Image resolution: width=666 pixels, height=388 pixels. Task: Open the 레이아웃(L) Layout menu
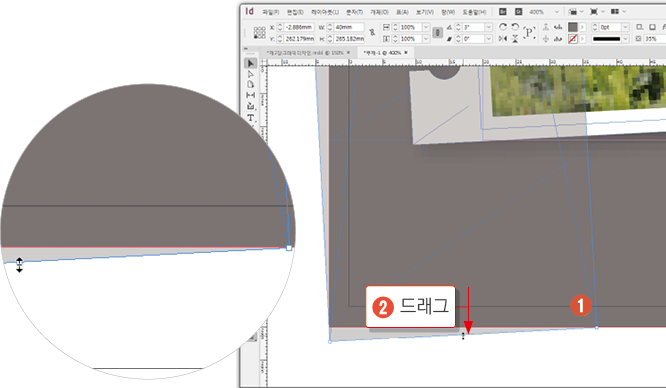coord(325,12)
